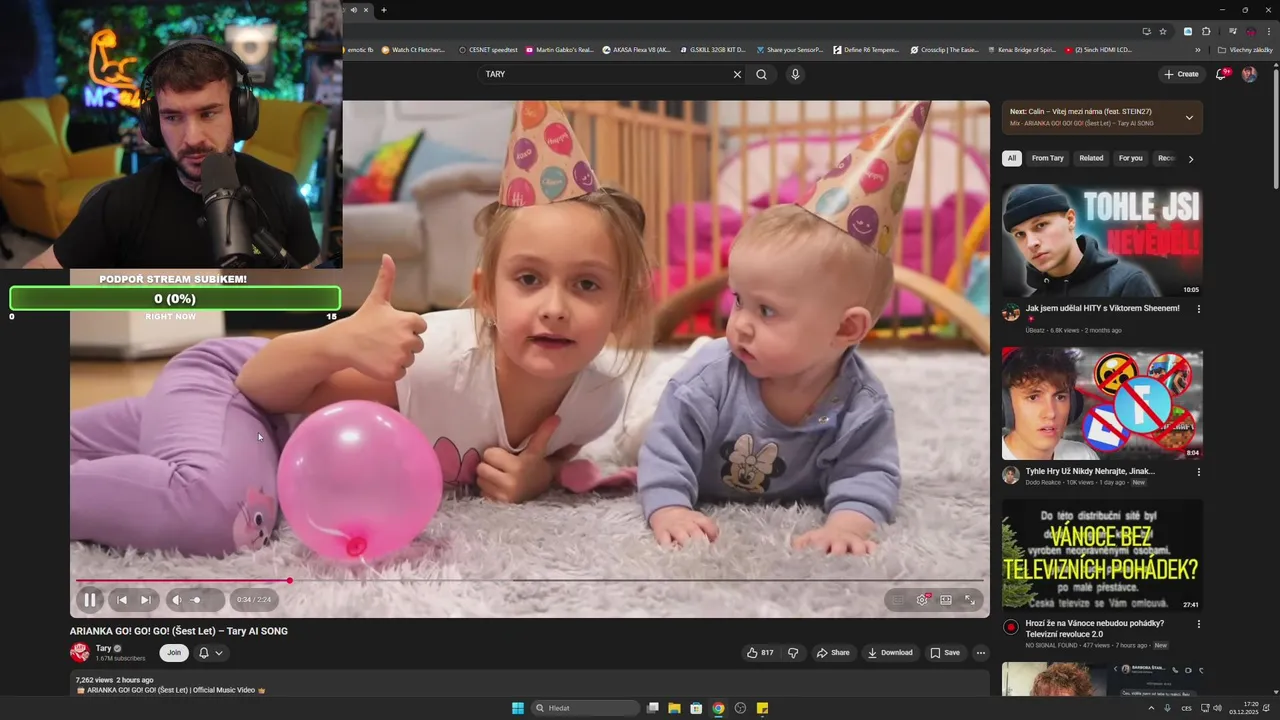The image size is (1280, 720).
Task: Dislike the video with thumbs down
Action: point(793,653)
